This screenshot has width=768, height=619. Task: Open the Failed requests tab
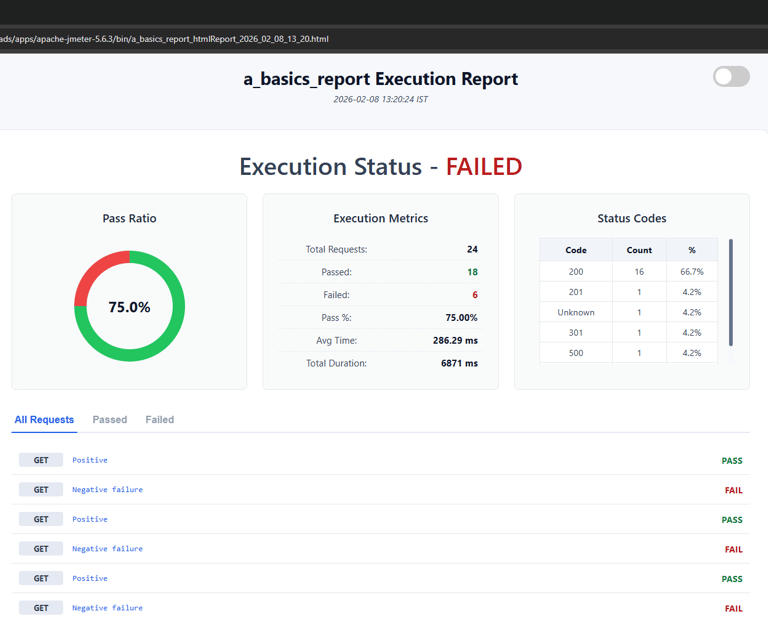(160, 420)
